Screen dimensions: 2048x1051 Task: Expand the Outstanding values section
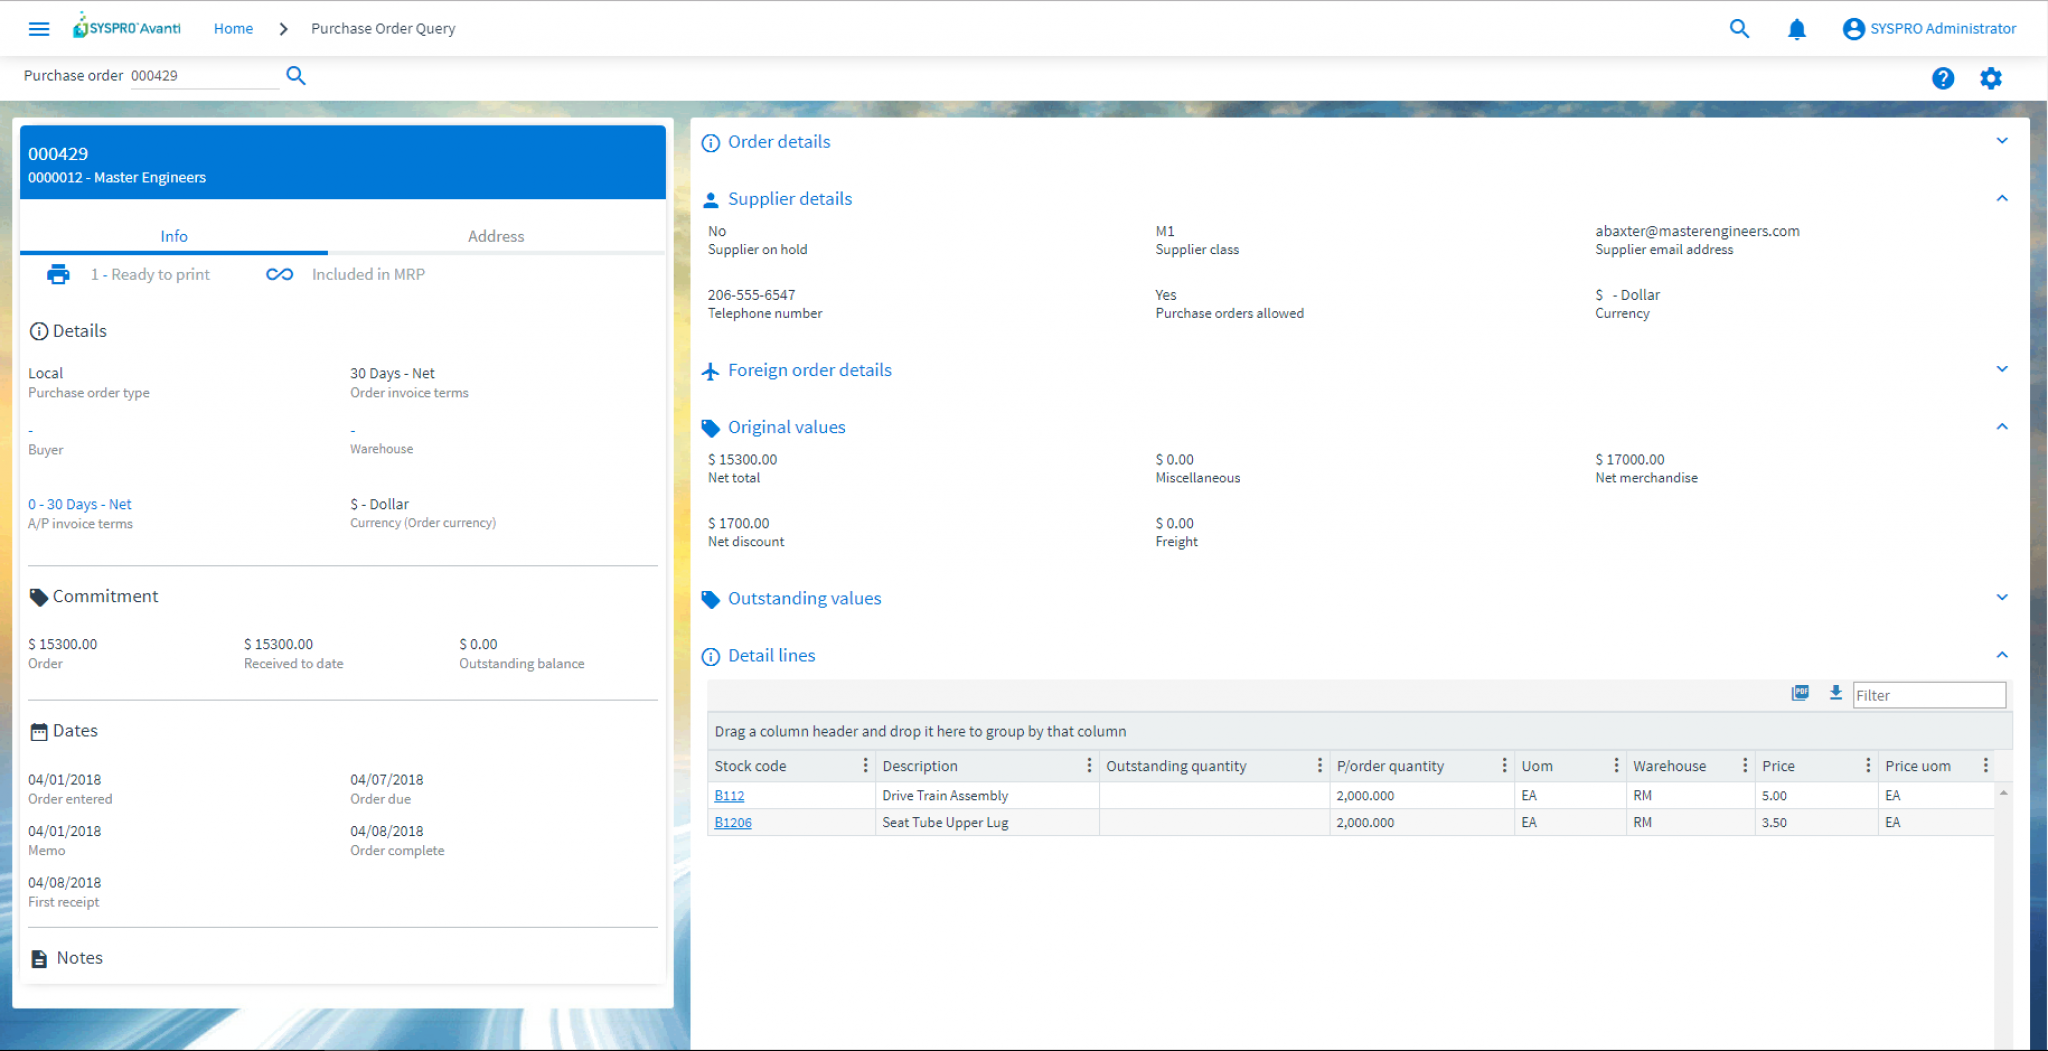[2003, 598]
